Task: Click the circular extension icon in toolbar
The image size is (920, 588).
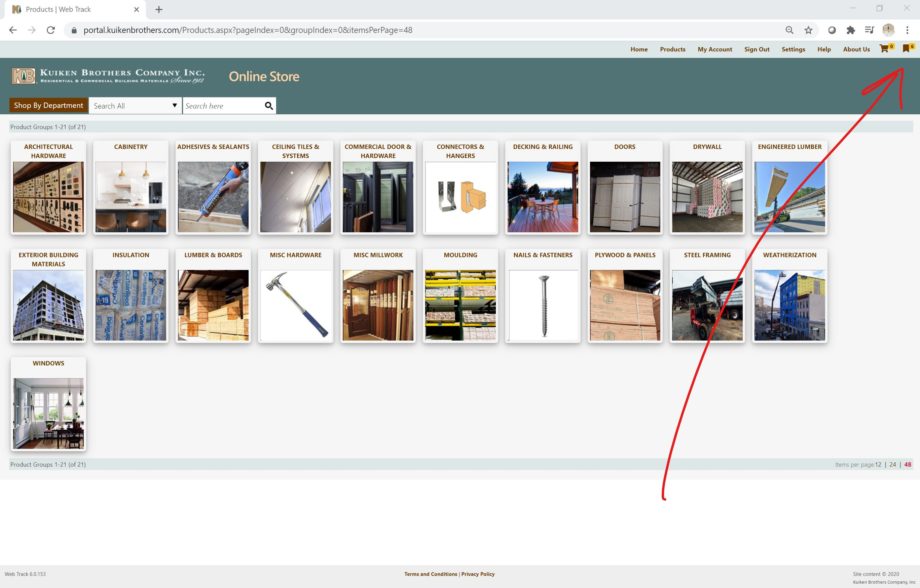Action: click(831, 30)
